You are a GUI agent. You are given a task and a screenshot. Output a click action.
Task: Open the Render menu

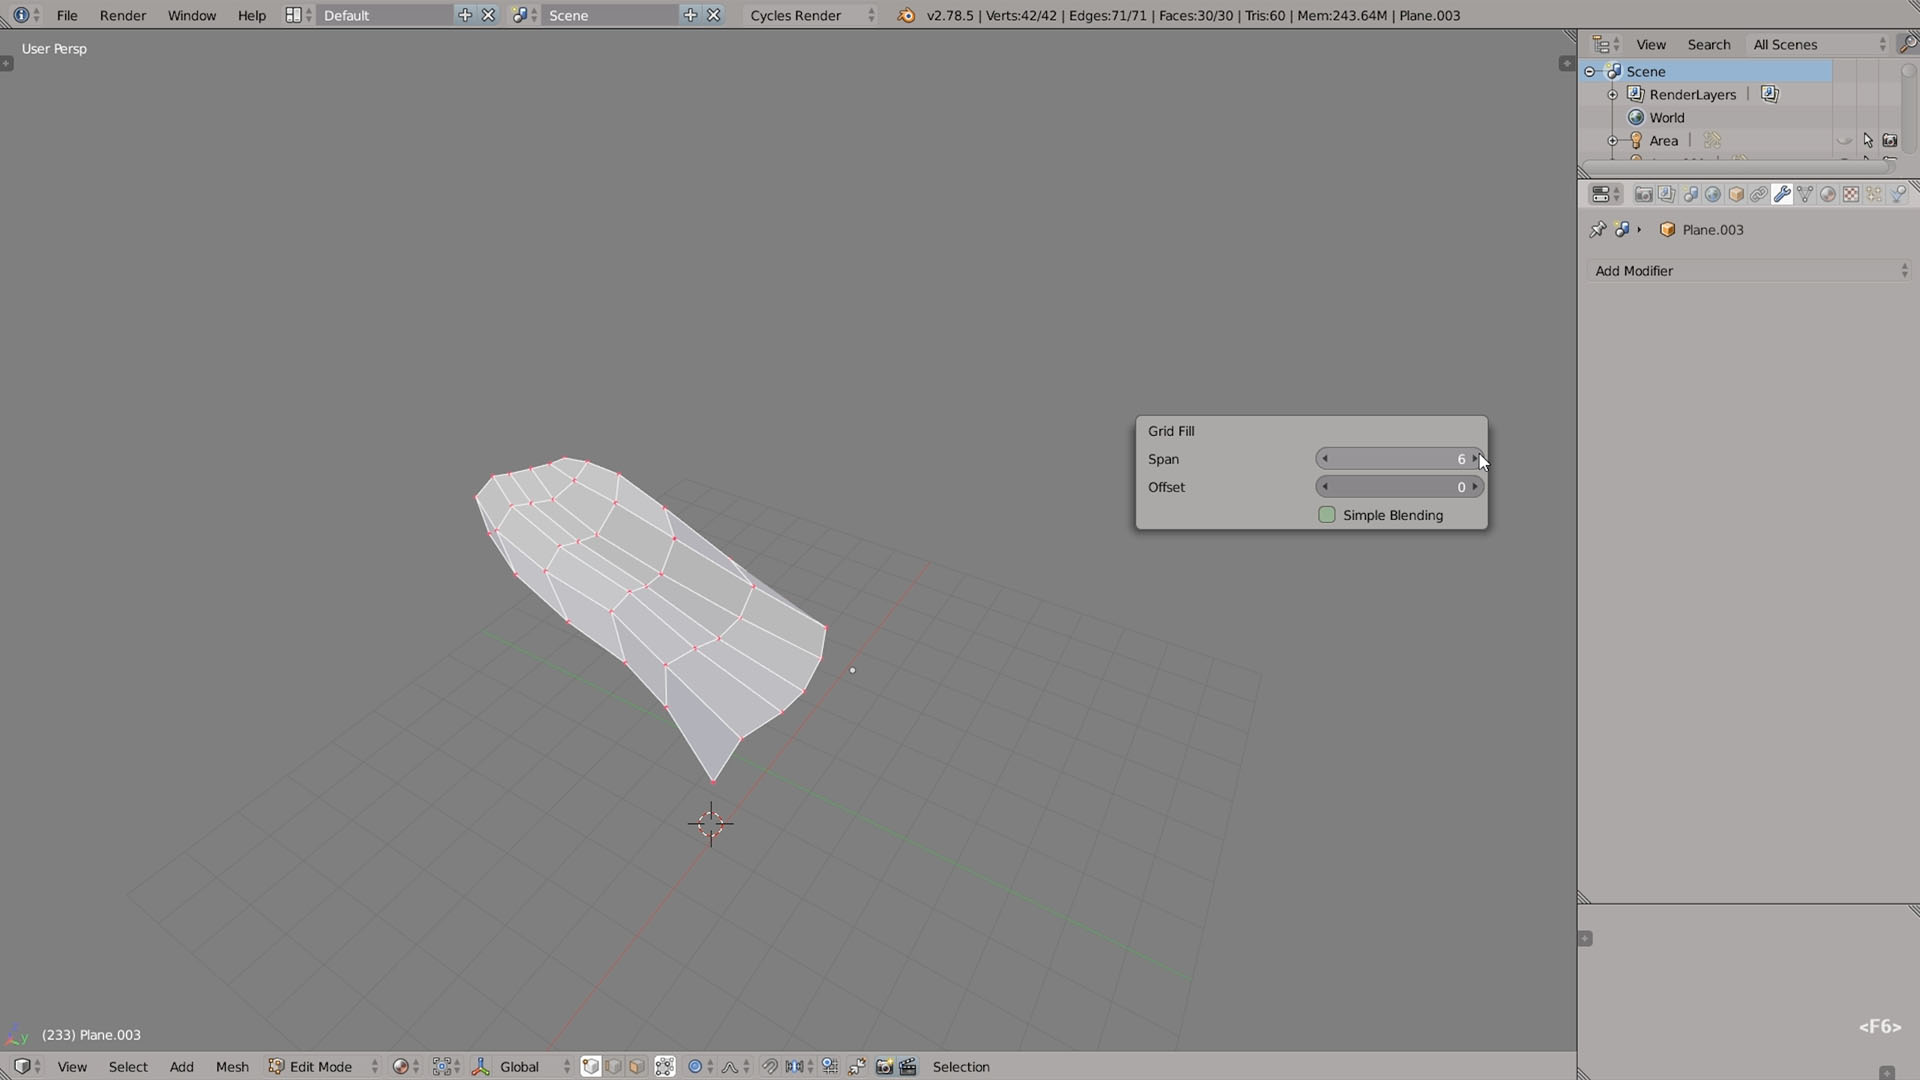click(x=123, y=15)
